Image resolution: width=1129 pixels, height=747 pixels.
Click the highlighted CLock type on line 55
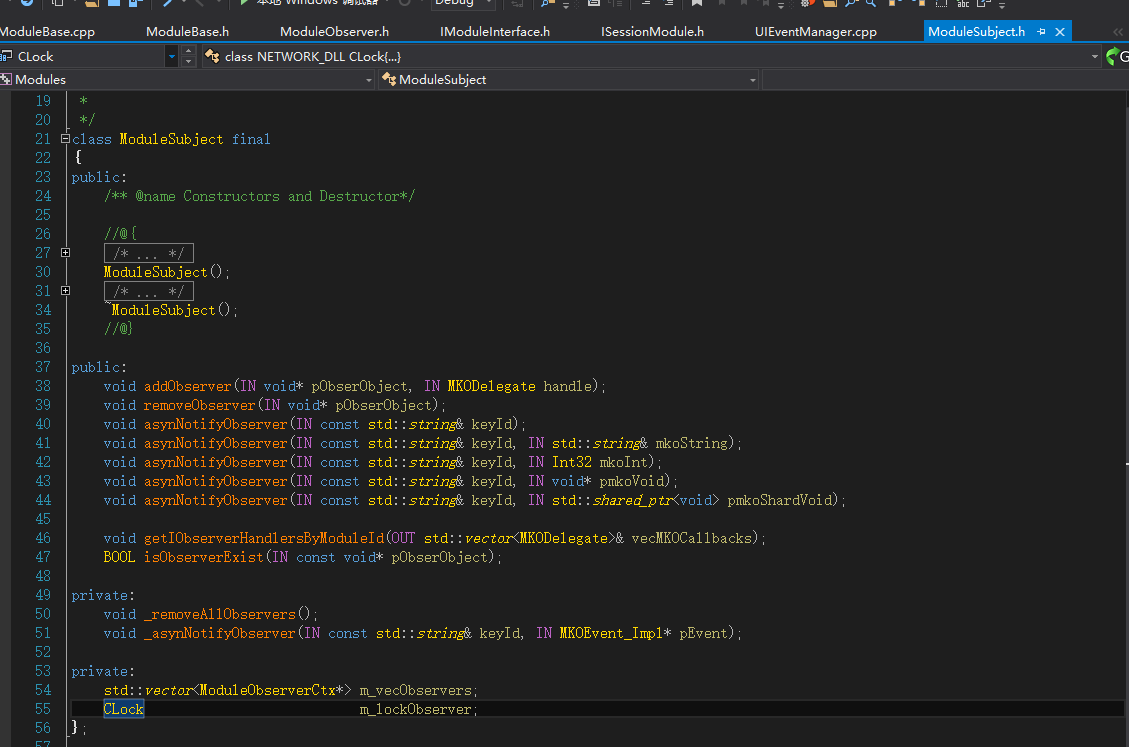pos(124,709)
